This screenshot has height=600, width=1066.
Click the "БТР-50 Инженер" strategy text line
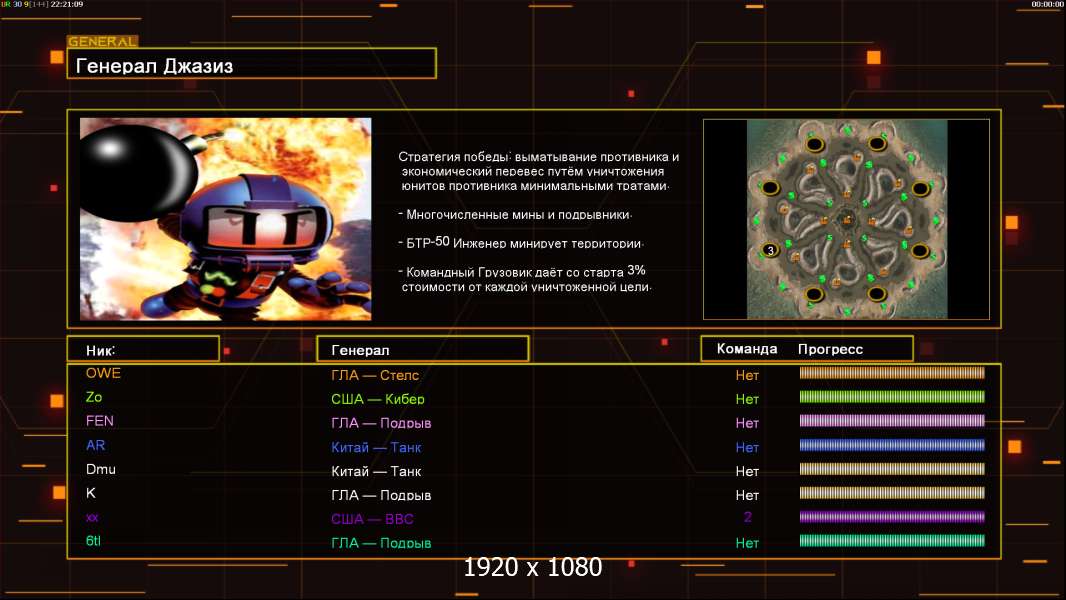[523, 243]
